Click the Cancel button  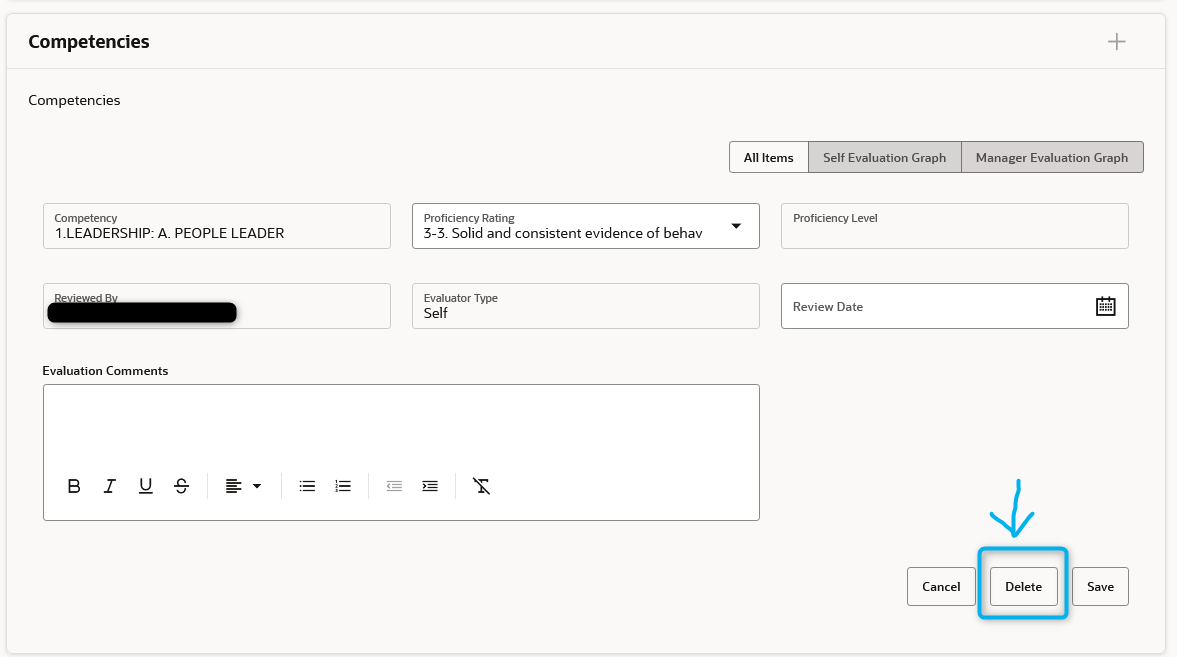click(941, 586)
